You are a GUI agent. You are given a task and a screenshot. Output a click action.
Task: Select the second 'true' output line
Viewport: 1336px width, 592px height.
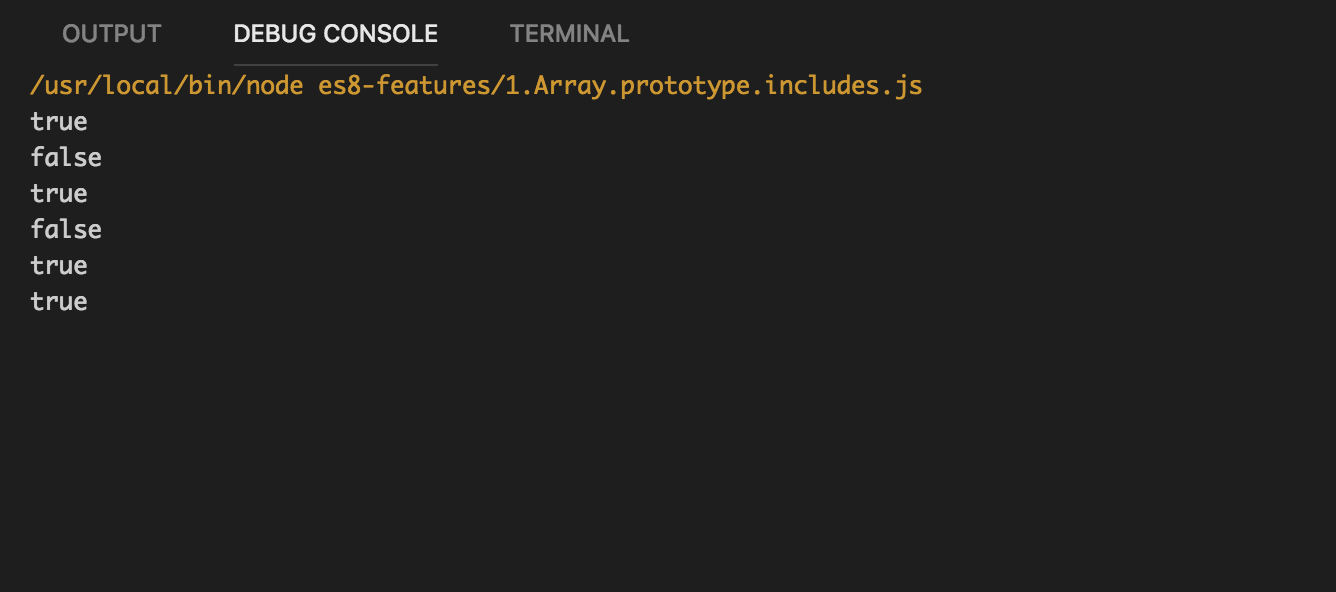point(58,193)
